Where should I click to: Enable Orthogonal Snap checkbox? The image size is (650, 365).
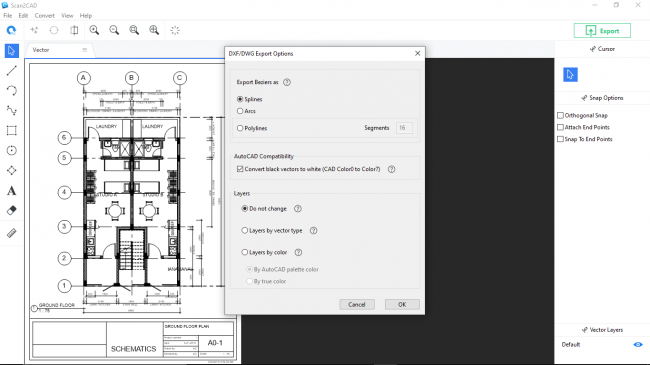tap(560, 115)
